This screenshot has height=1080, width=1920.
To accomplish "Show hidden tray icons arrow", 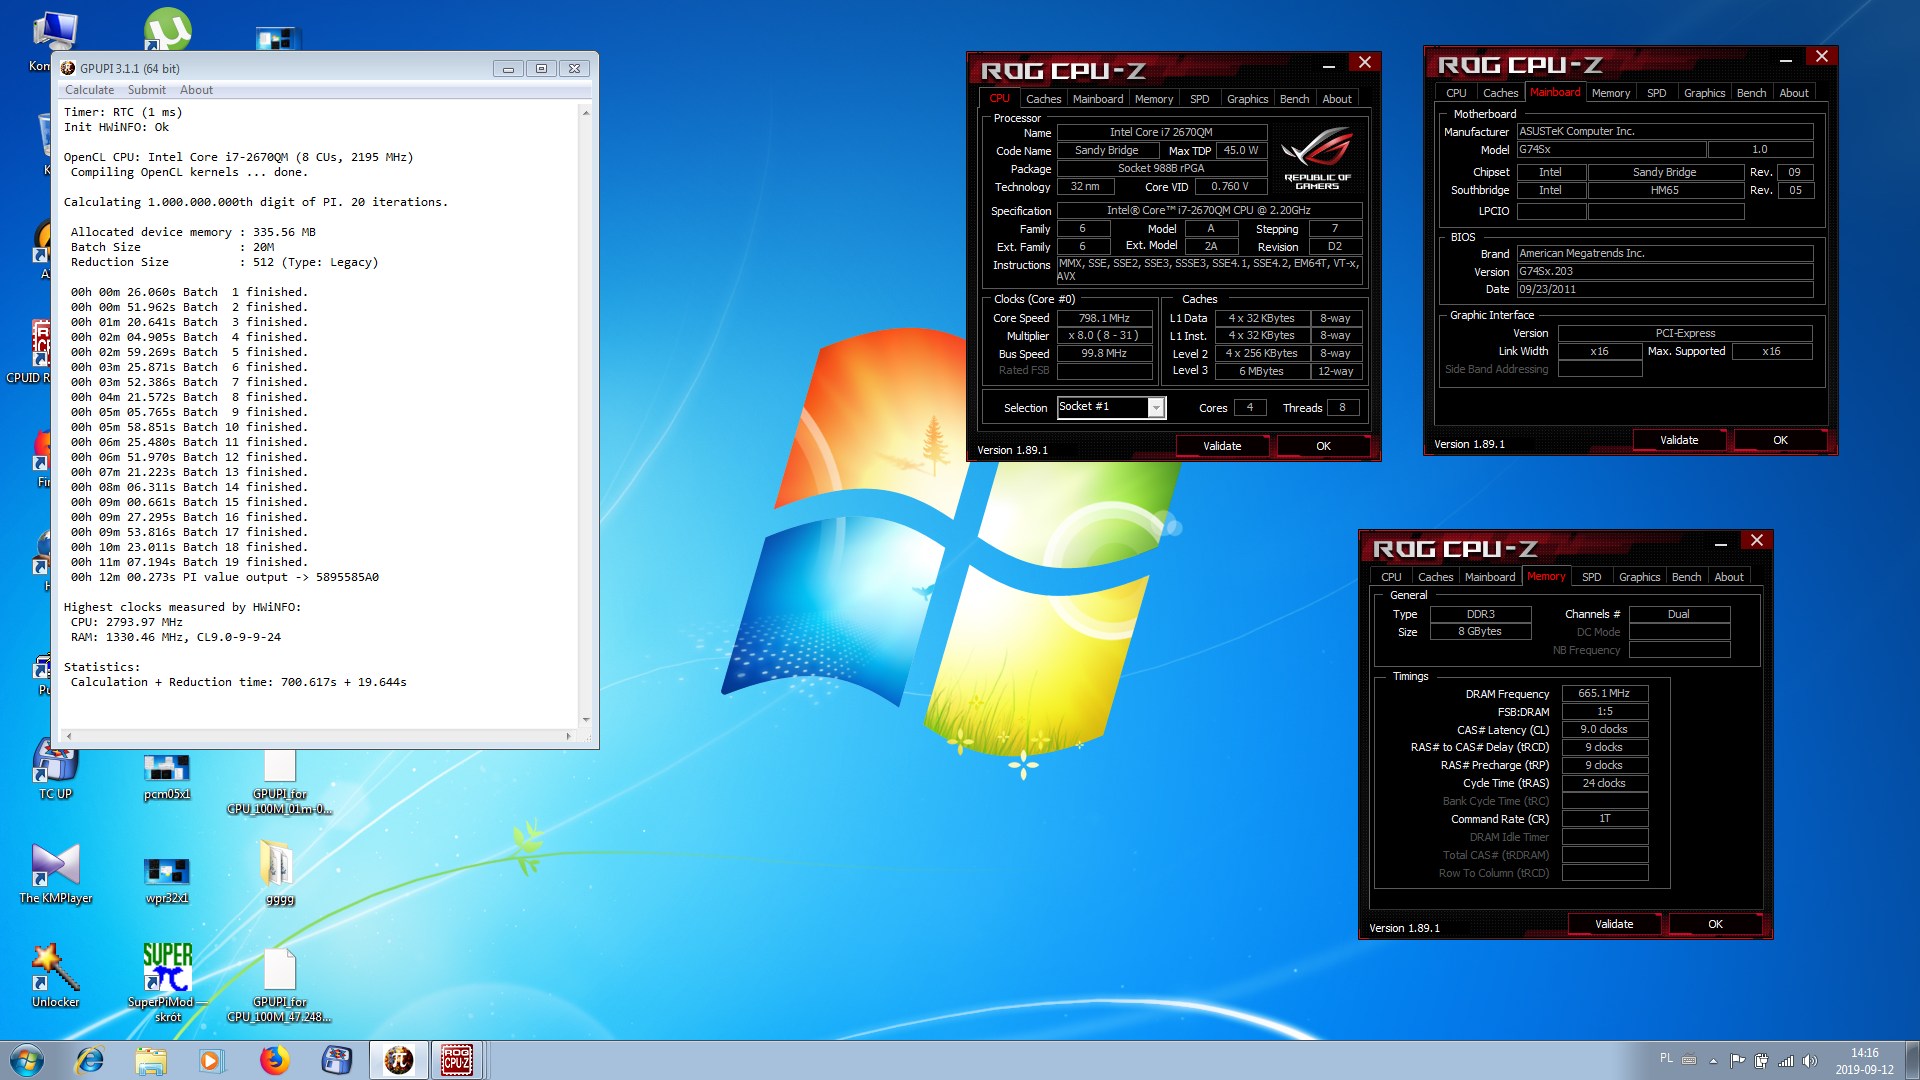I will 1713,1061.
